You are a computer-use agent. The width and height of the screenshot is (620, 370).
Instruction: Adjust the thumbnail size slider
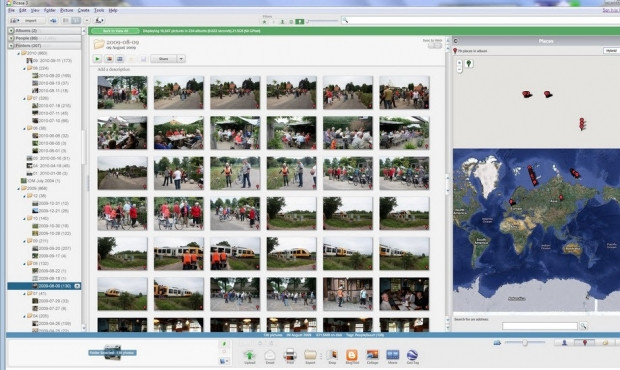tap(525, 343)
